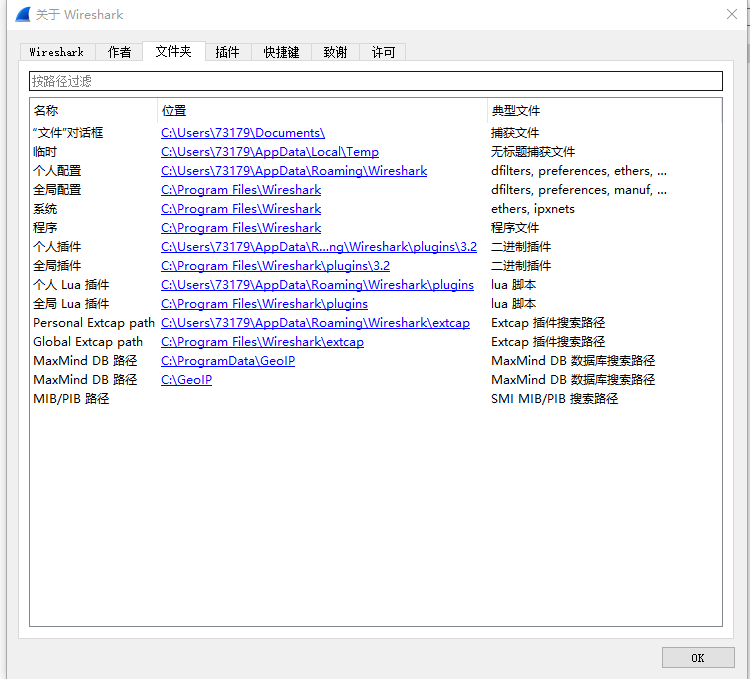Open the 插件 tab
The height and width of the screenshot is (679, 750).
pyautogui.click(x=228, y=52)
